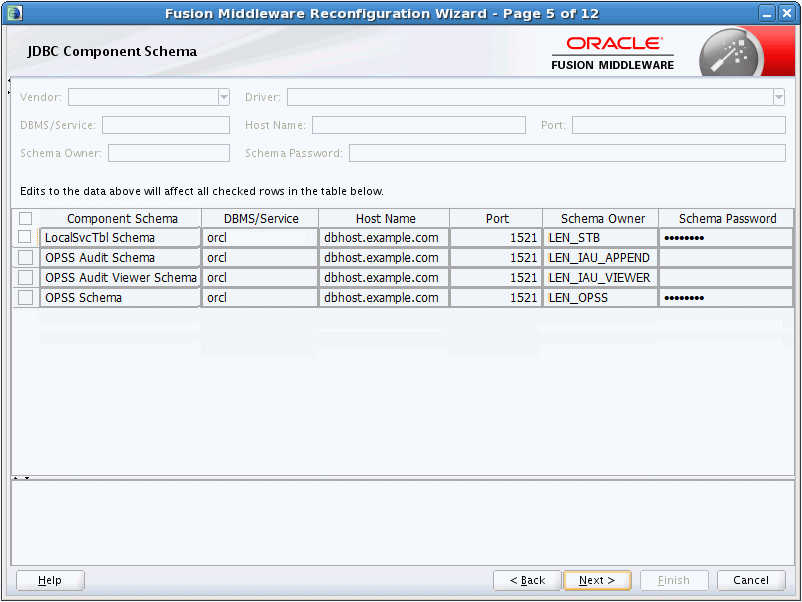The width and height of the screenshot is (802, 602).
Task: Click the Port column header
Action: point(497,218)
